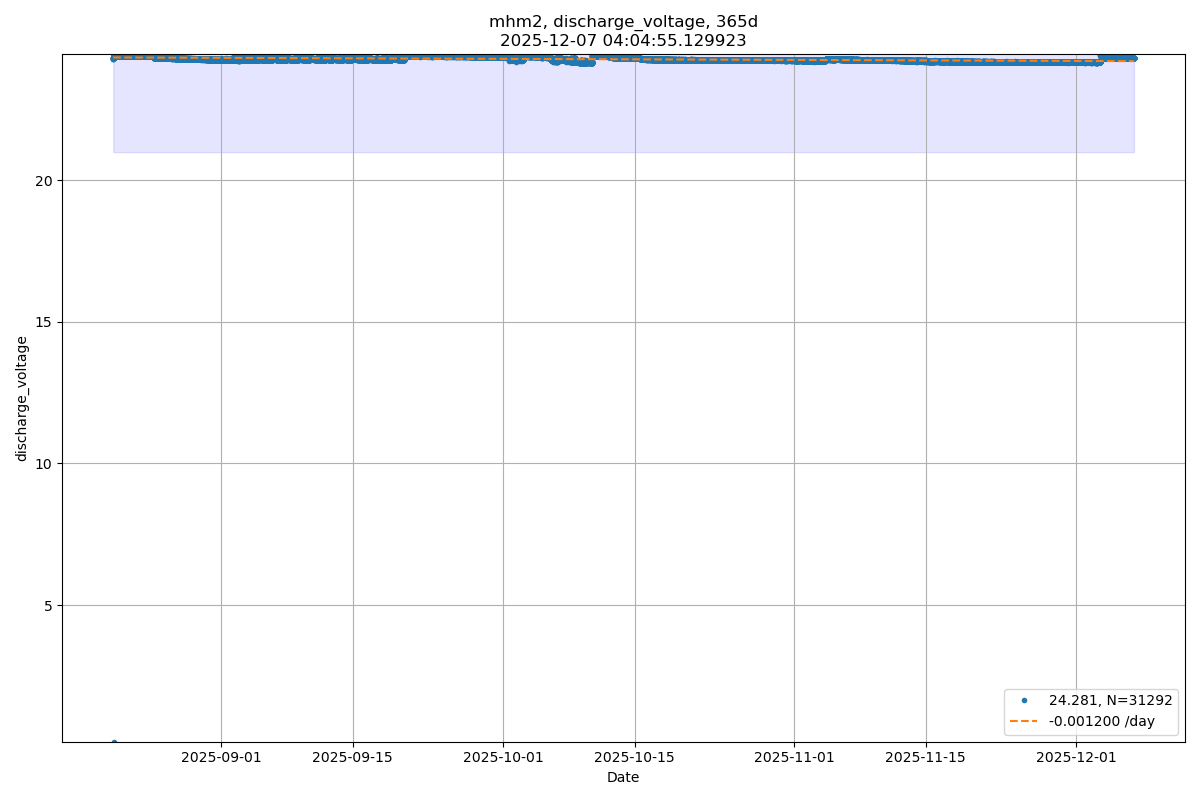This screenshot has height=800, width=1200.
Task: Click the timestamp subtitle "2025-12-07 04:04:55.129923"
Action: [x=623, y=41]
